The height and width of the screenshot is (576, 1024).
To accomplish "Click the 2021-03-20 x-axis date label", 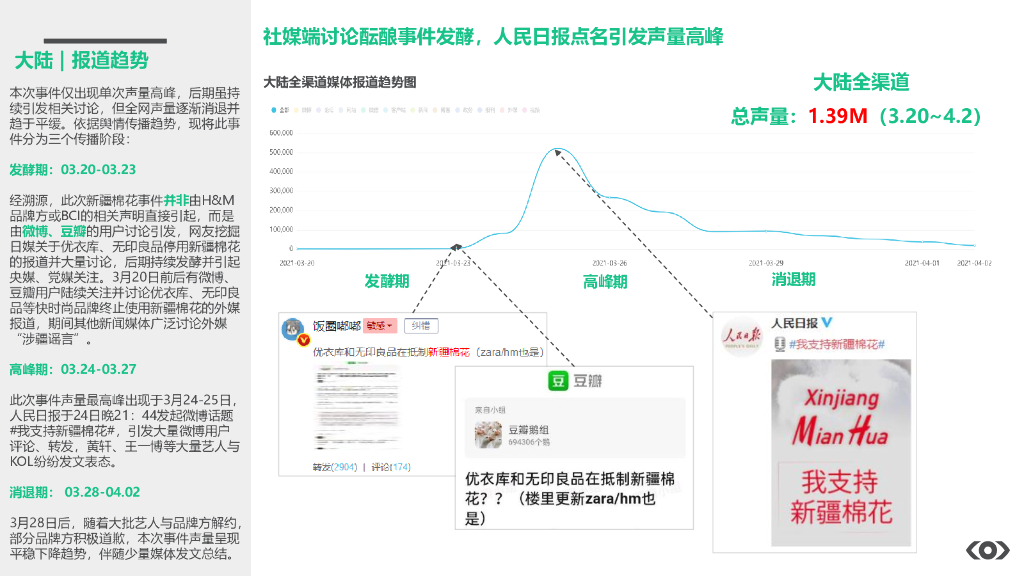I will [x=296, y=263].
